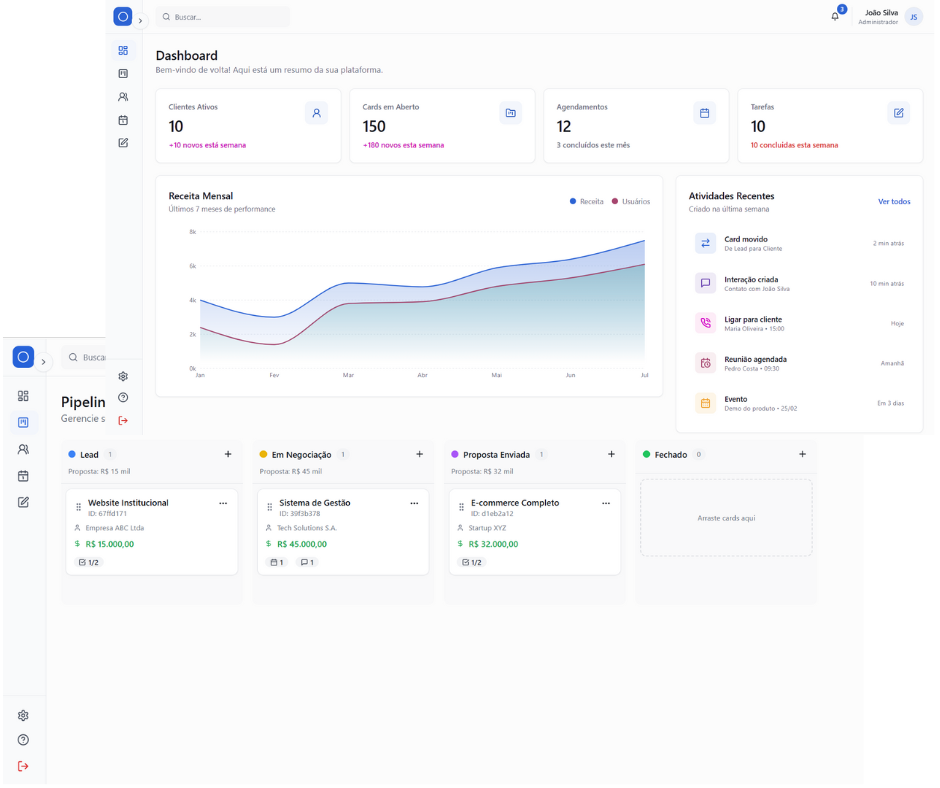Select the Card movido activity item
Viewport: 940px width, 788px height.
pos(800,243)
